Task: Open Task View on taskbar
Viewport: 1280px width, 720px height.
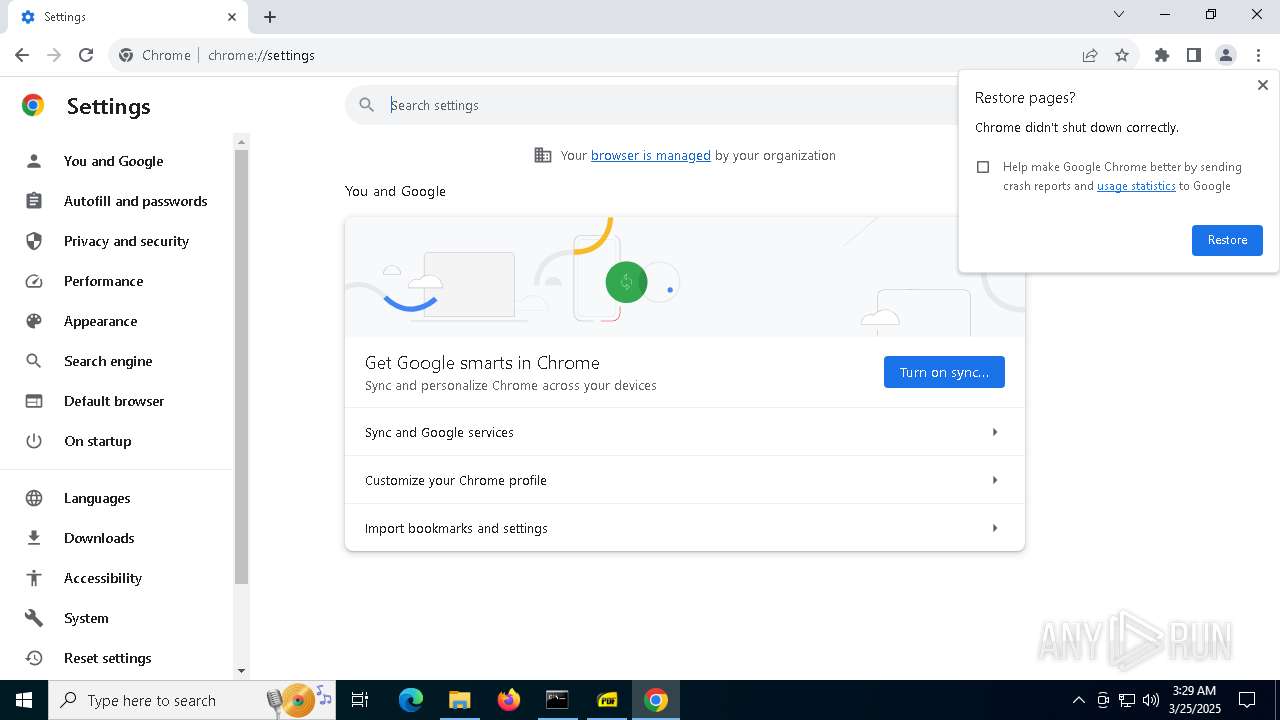Action: [x=360, y=700]
